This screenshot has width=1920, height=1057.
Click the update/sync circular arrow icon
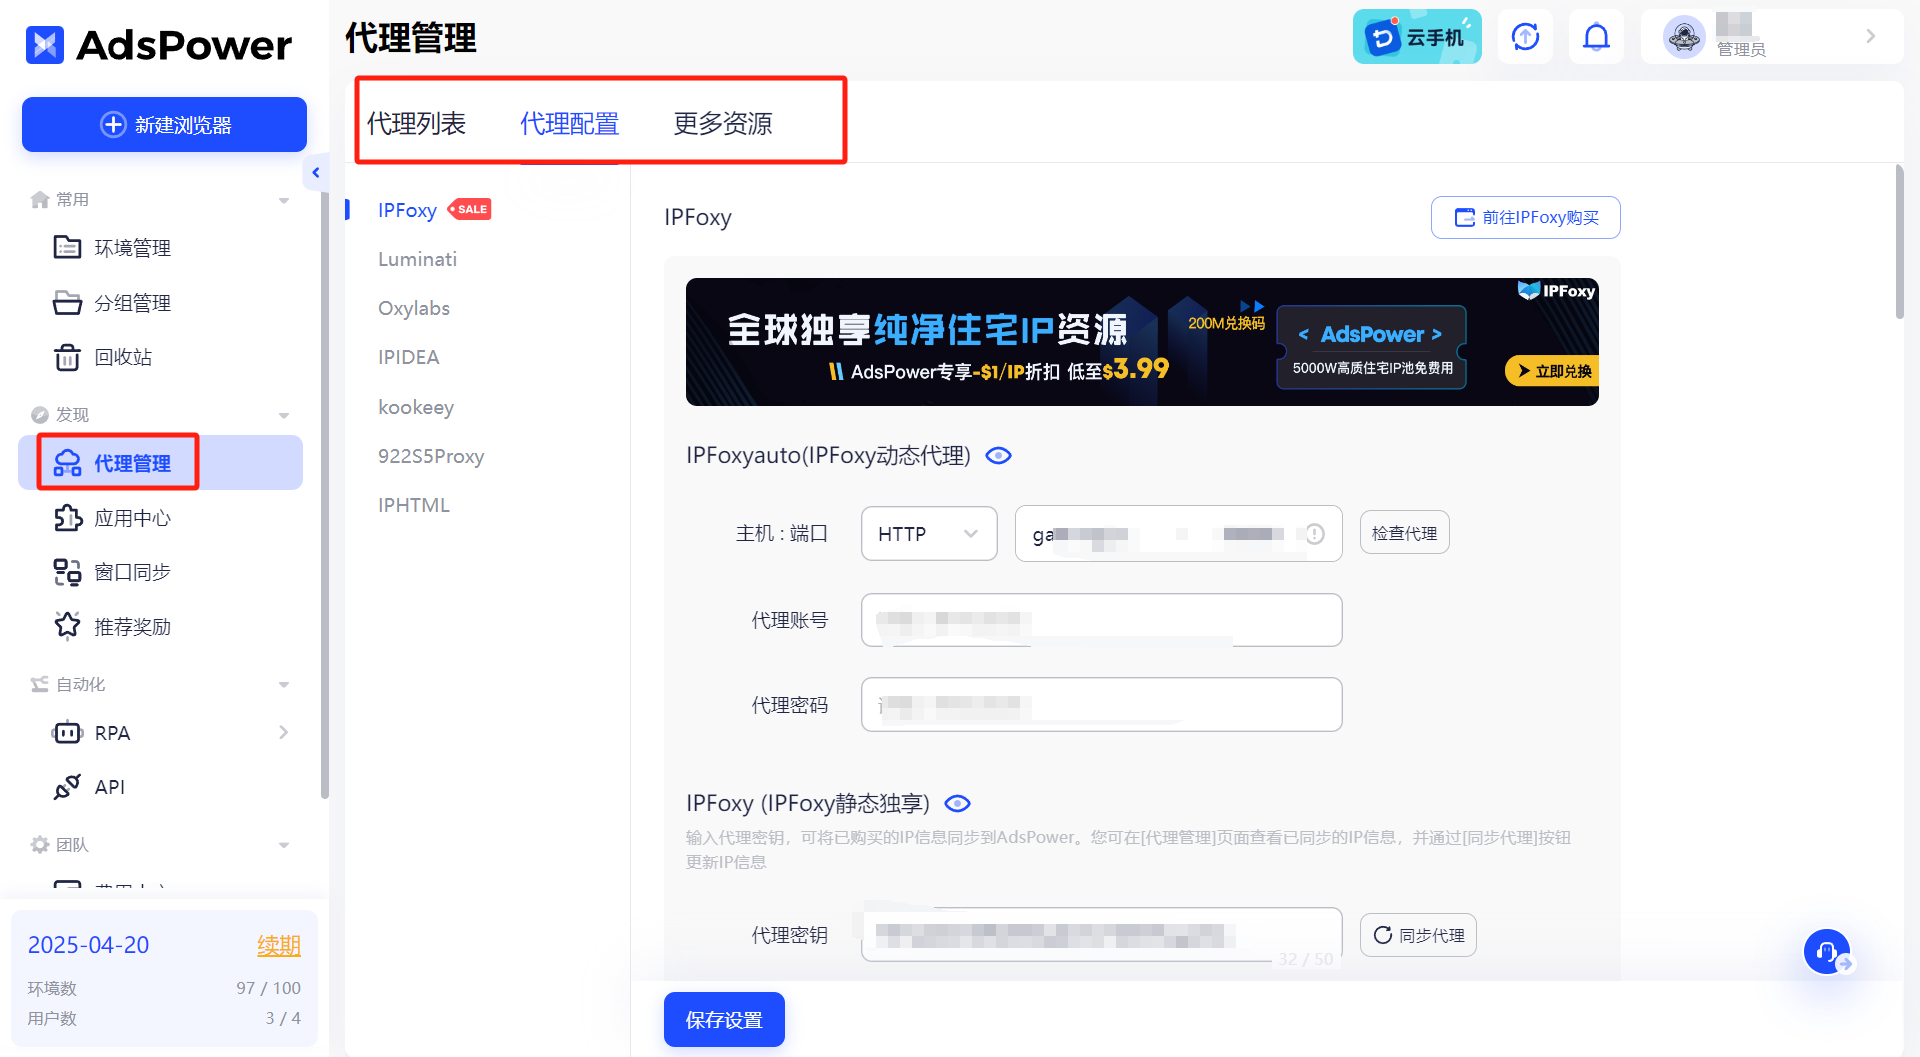pos(1525,37)
